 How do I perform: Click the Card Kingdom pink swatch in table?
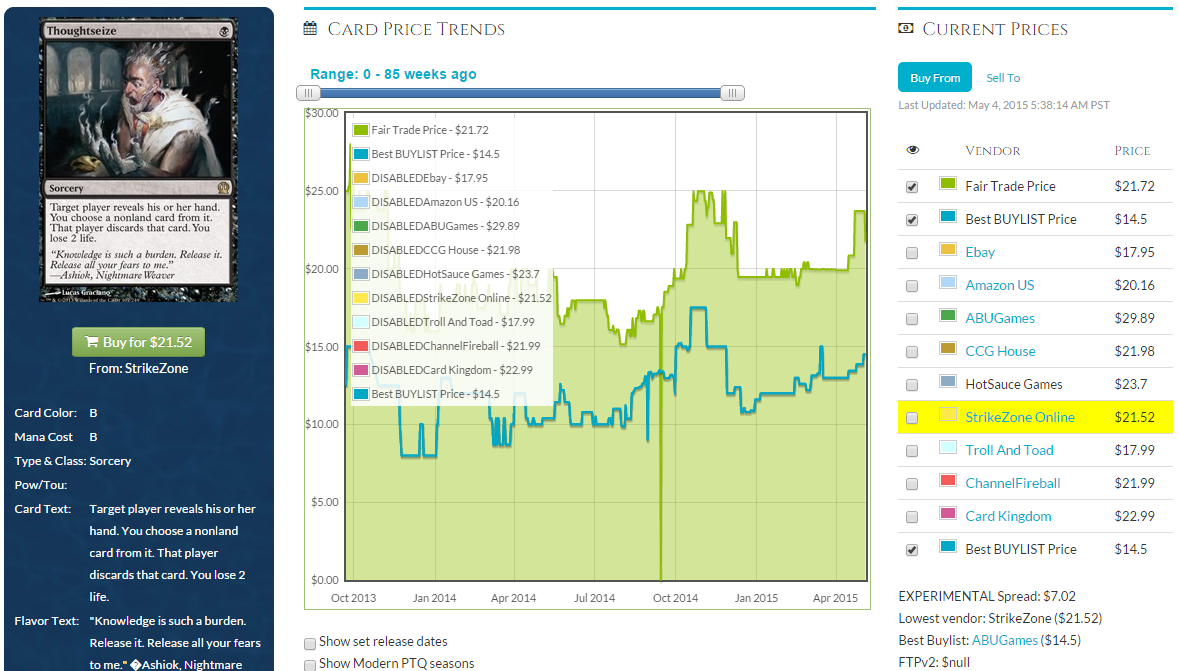click(x=947, y=513)
